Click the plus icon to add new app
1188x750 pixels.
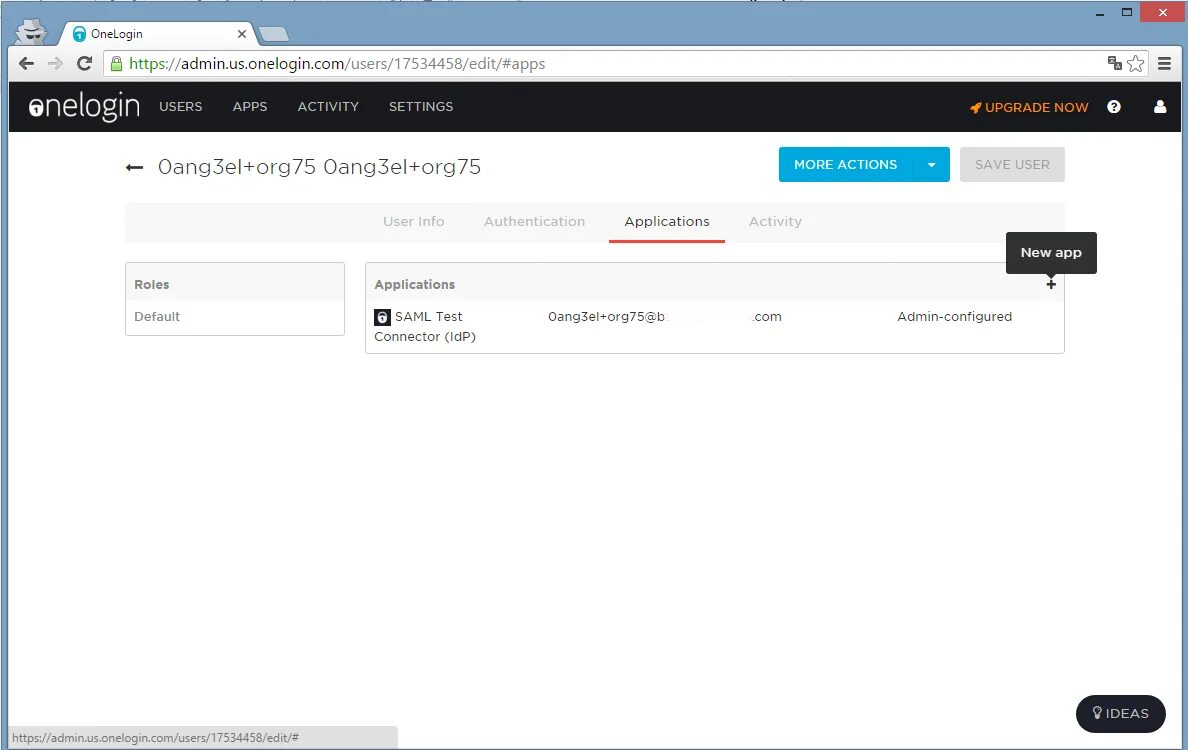point(1051,284)
